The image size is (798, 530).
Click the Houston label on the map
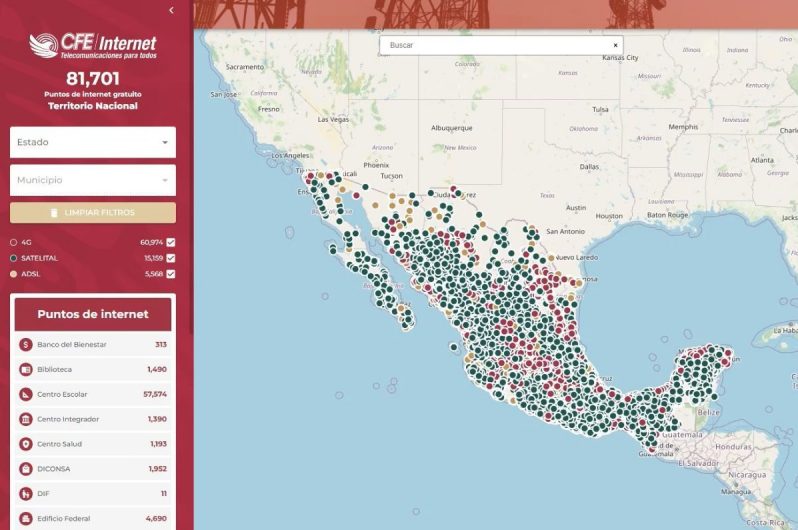609,216
